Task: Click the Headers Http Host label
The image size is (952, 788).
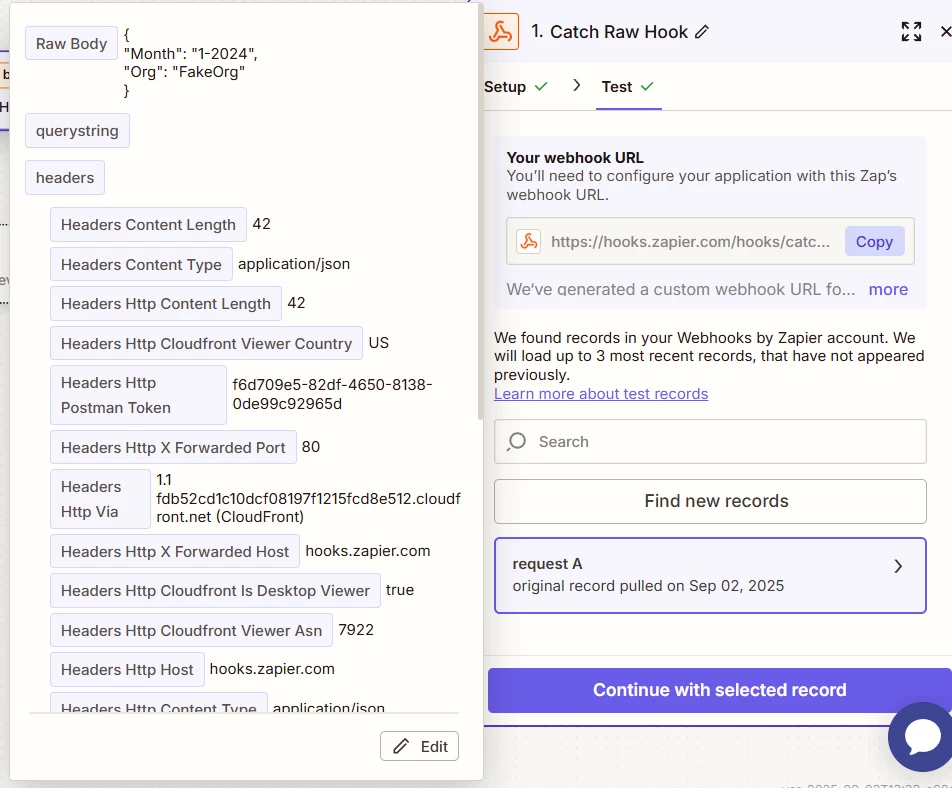Action: [x=127, y=670]
